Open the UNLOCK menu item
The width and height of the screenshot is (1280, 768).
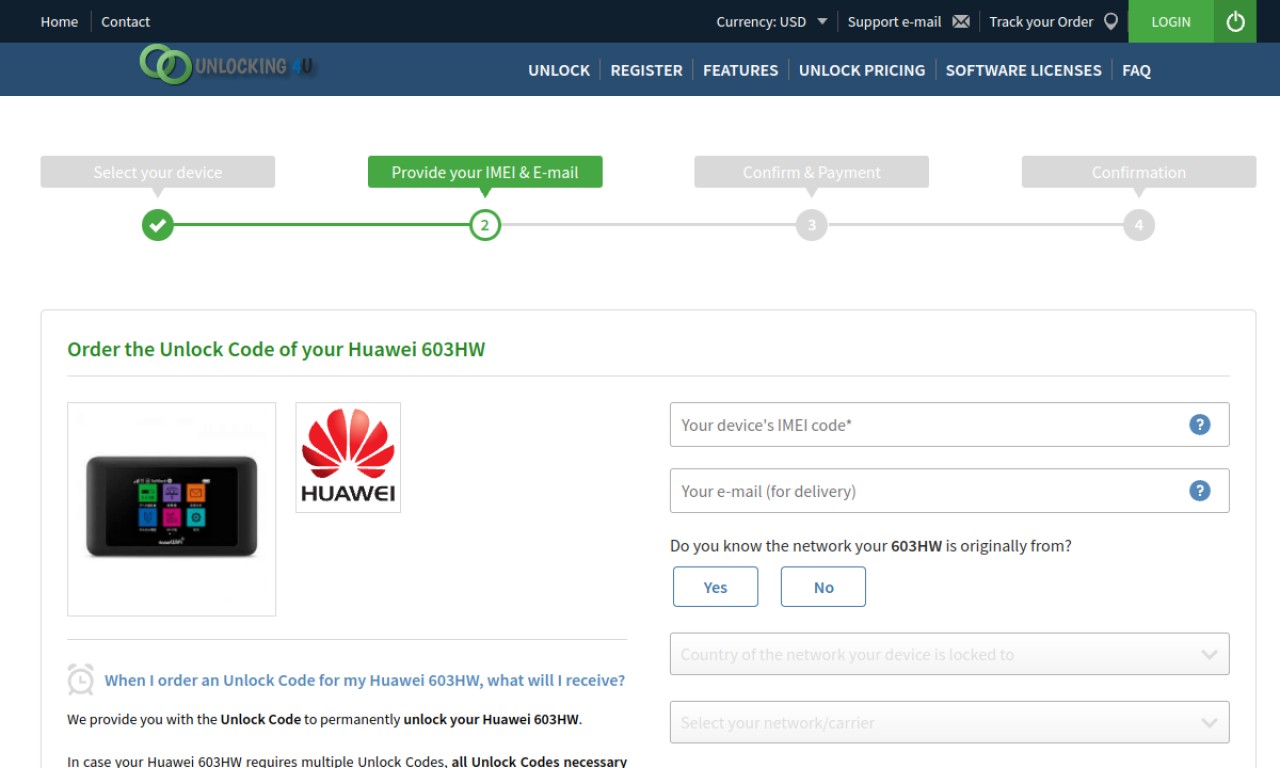[559, 70]
